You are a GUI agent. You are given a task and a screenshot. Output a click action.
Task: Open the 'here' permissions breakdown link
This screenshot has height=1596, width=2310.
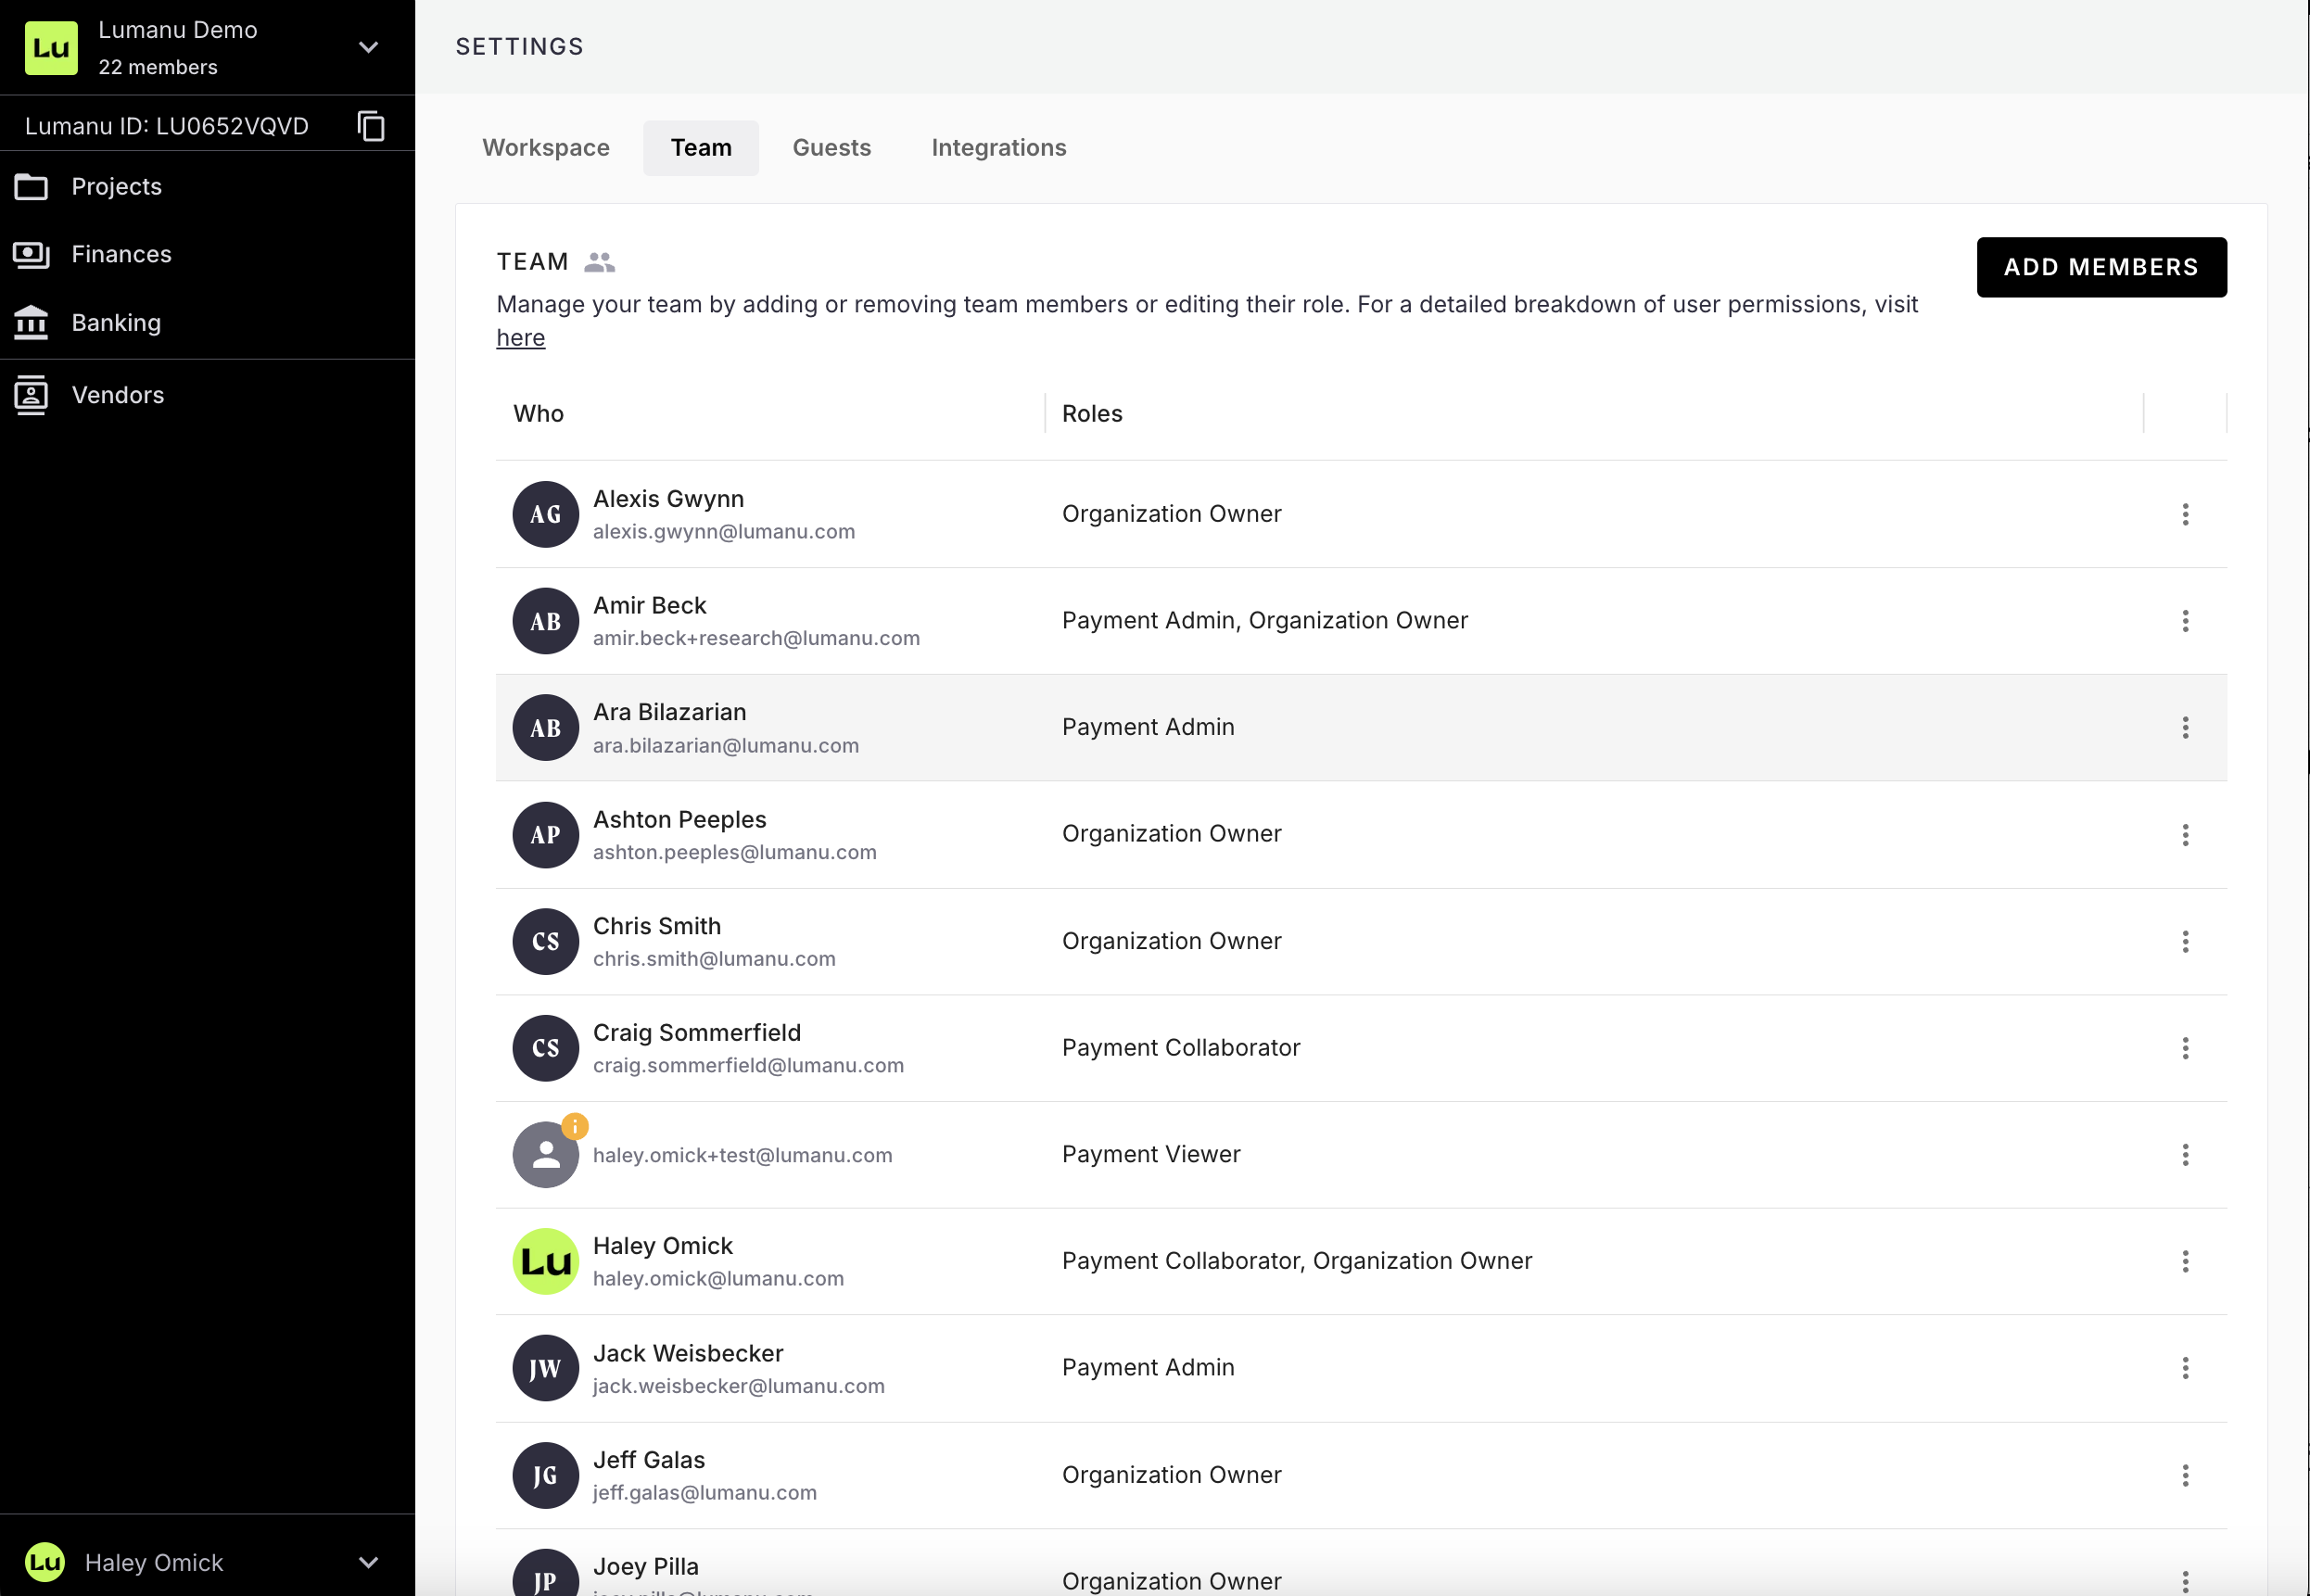tap(521, 338)
